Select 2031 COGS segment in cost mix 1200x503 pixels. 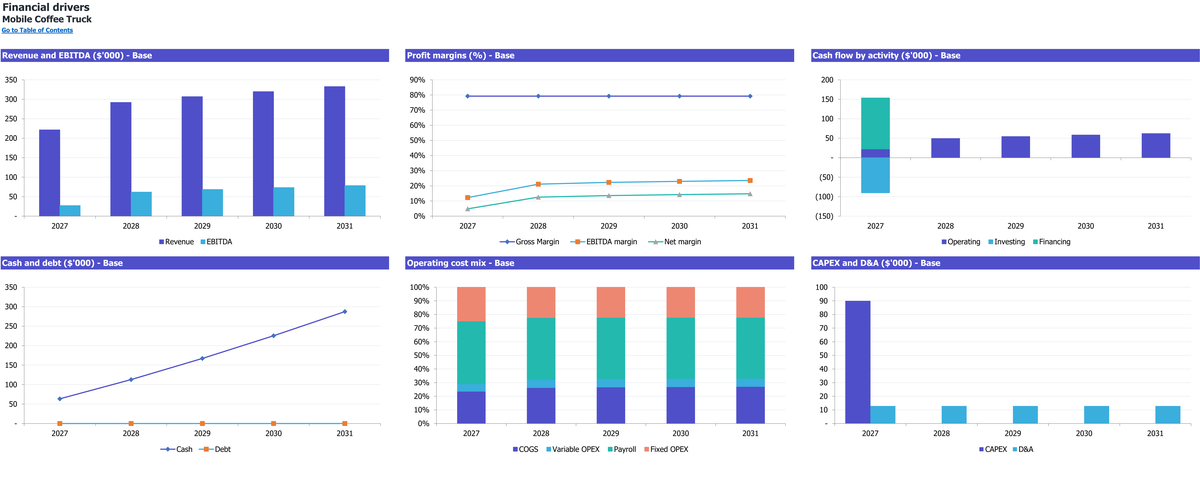(751, 405)
